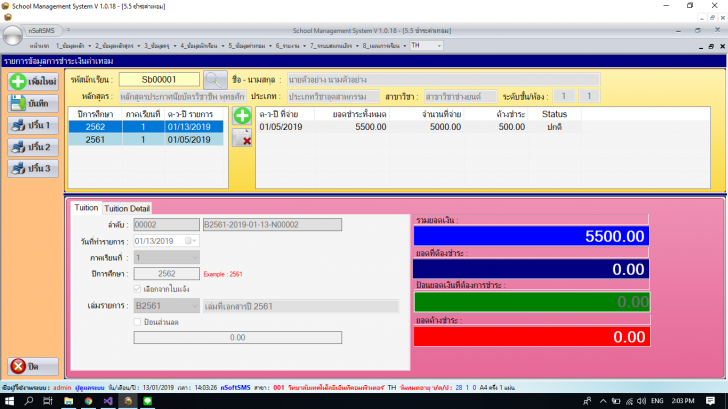
Task: Click the nSoftSMS title tab
Action: [41, 30]
